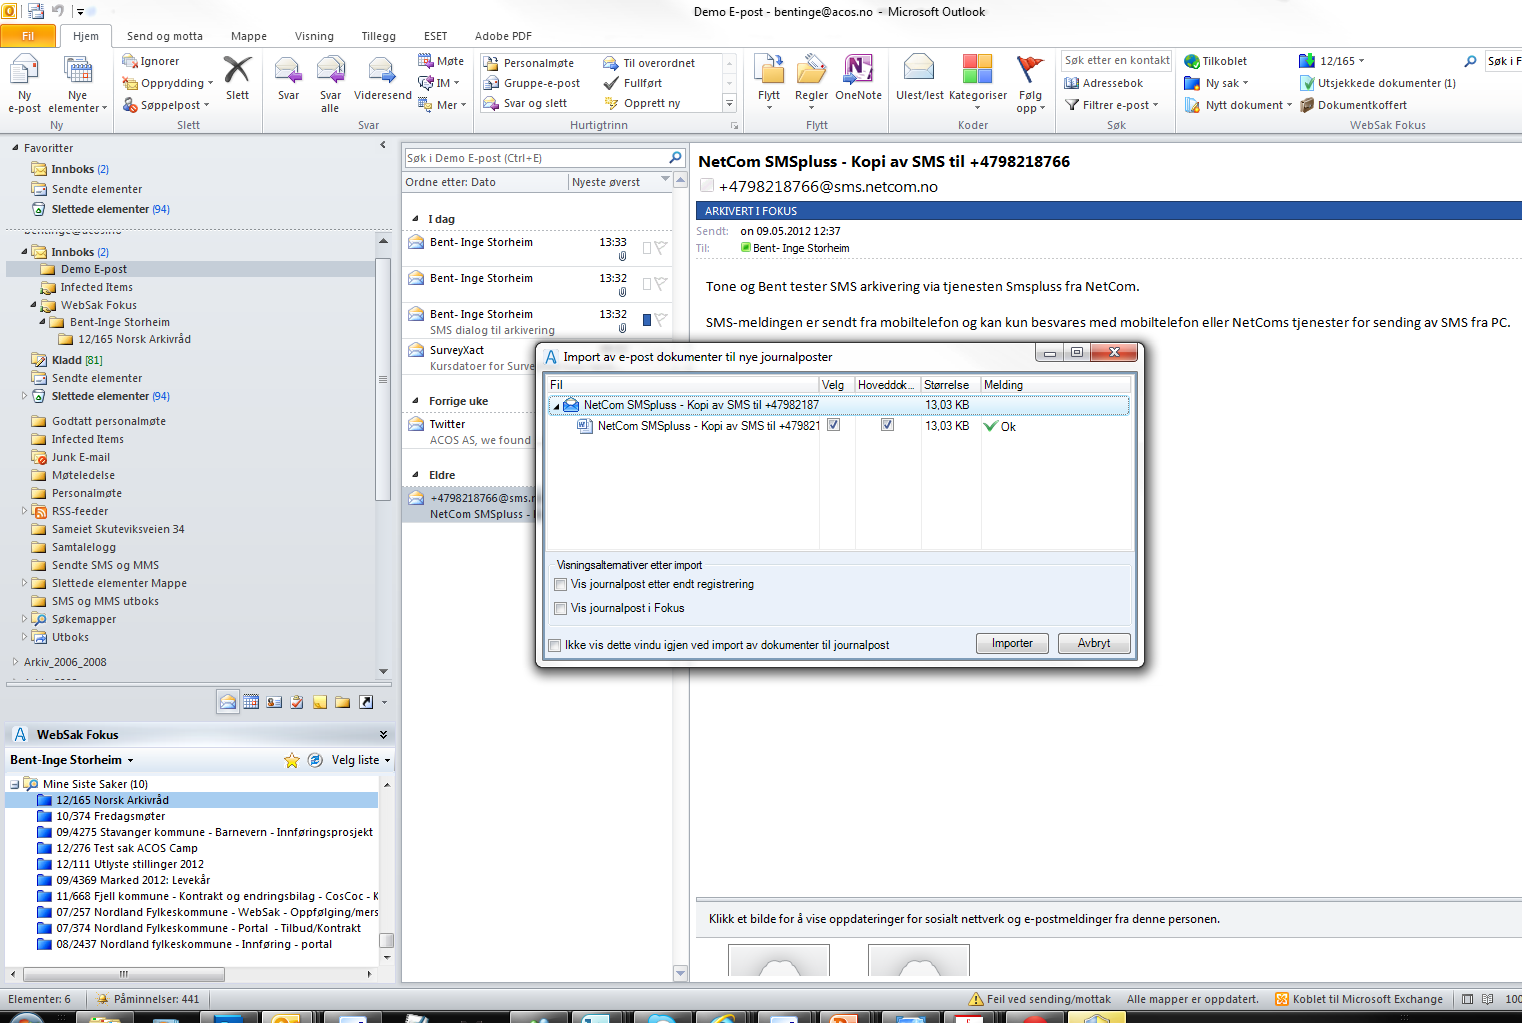Enable Vis journalpost i Fokus checkbox
1522x1023 pixels.
tap(561, 609)
